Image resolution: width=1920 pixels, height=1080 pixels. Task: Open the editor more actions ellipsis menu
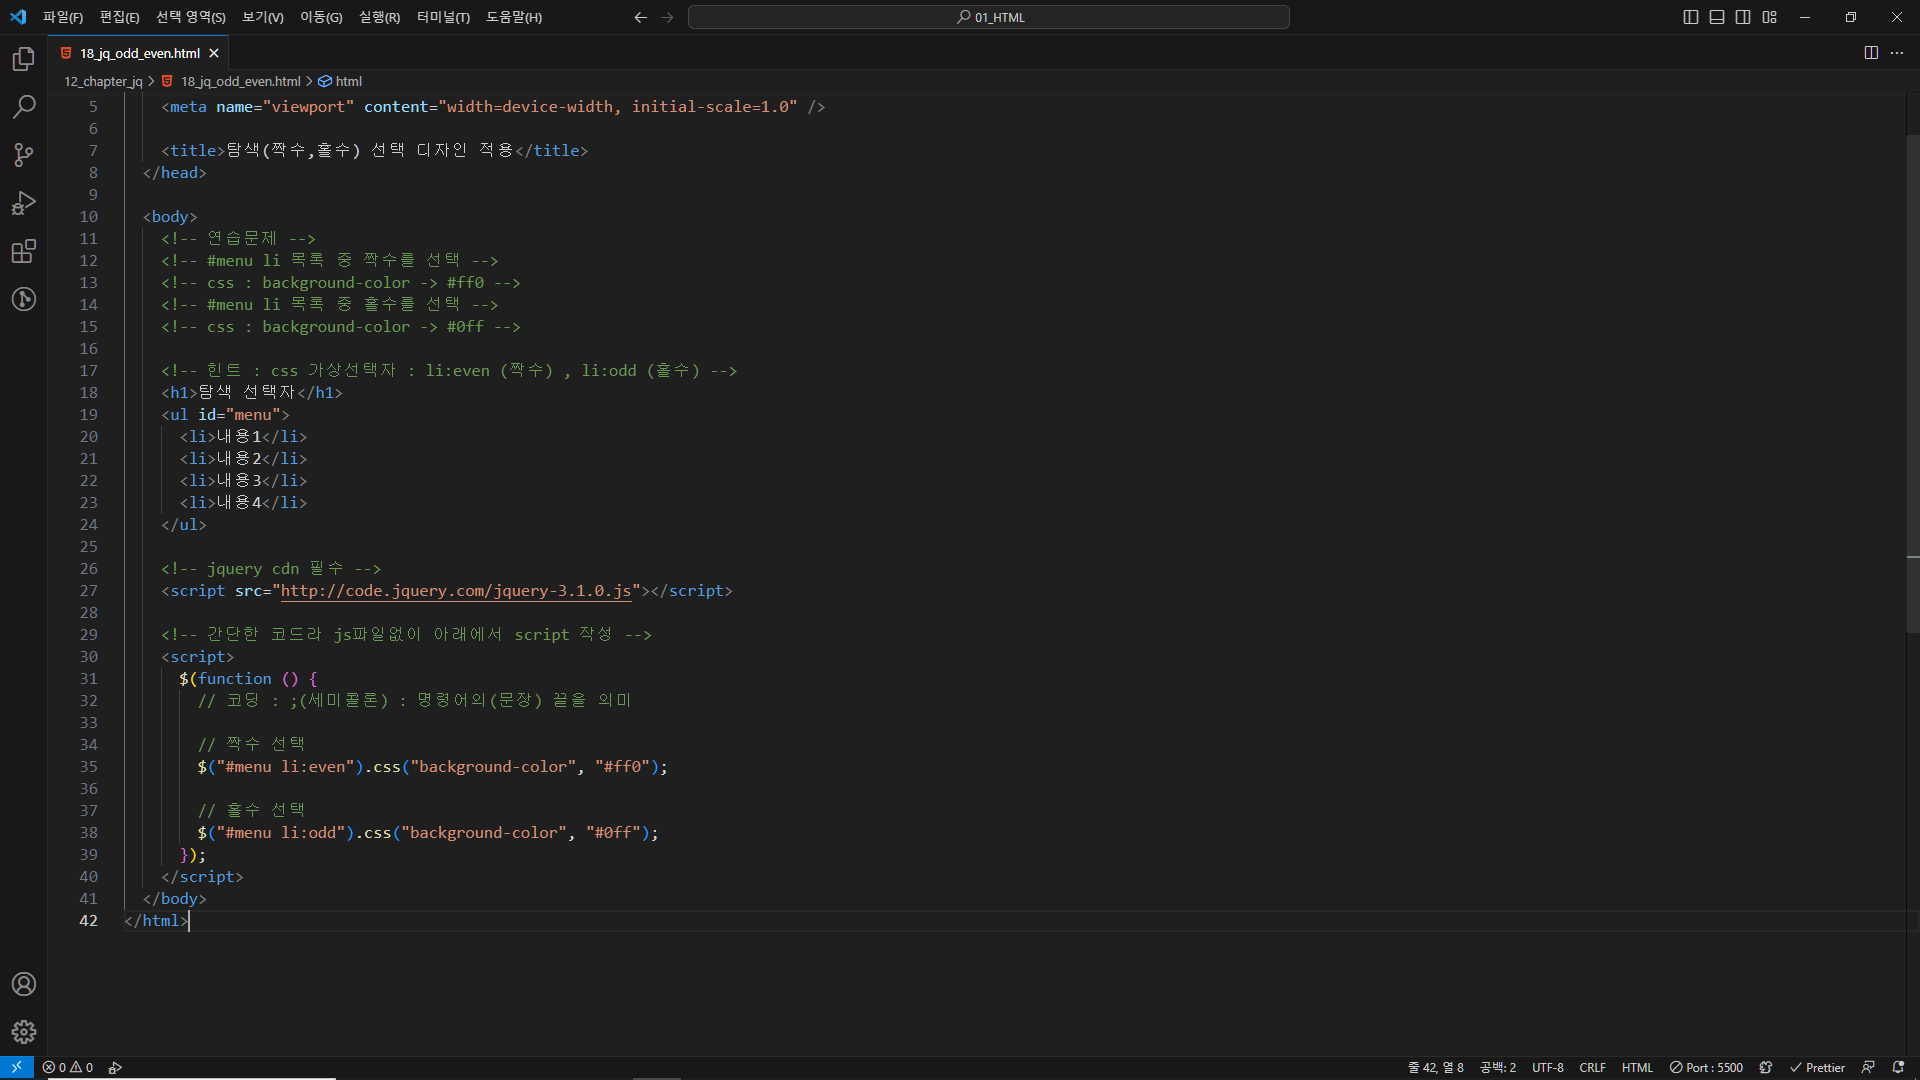(1897, 53)
